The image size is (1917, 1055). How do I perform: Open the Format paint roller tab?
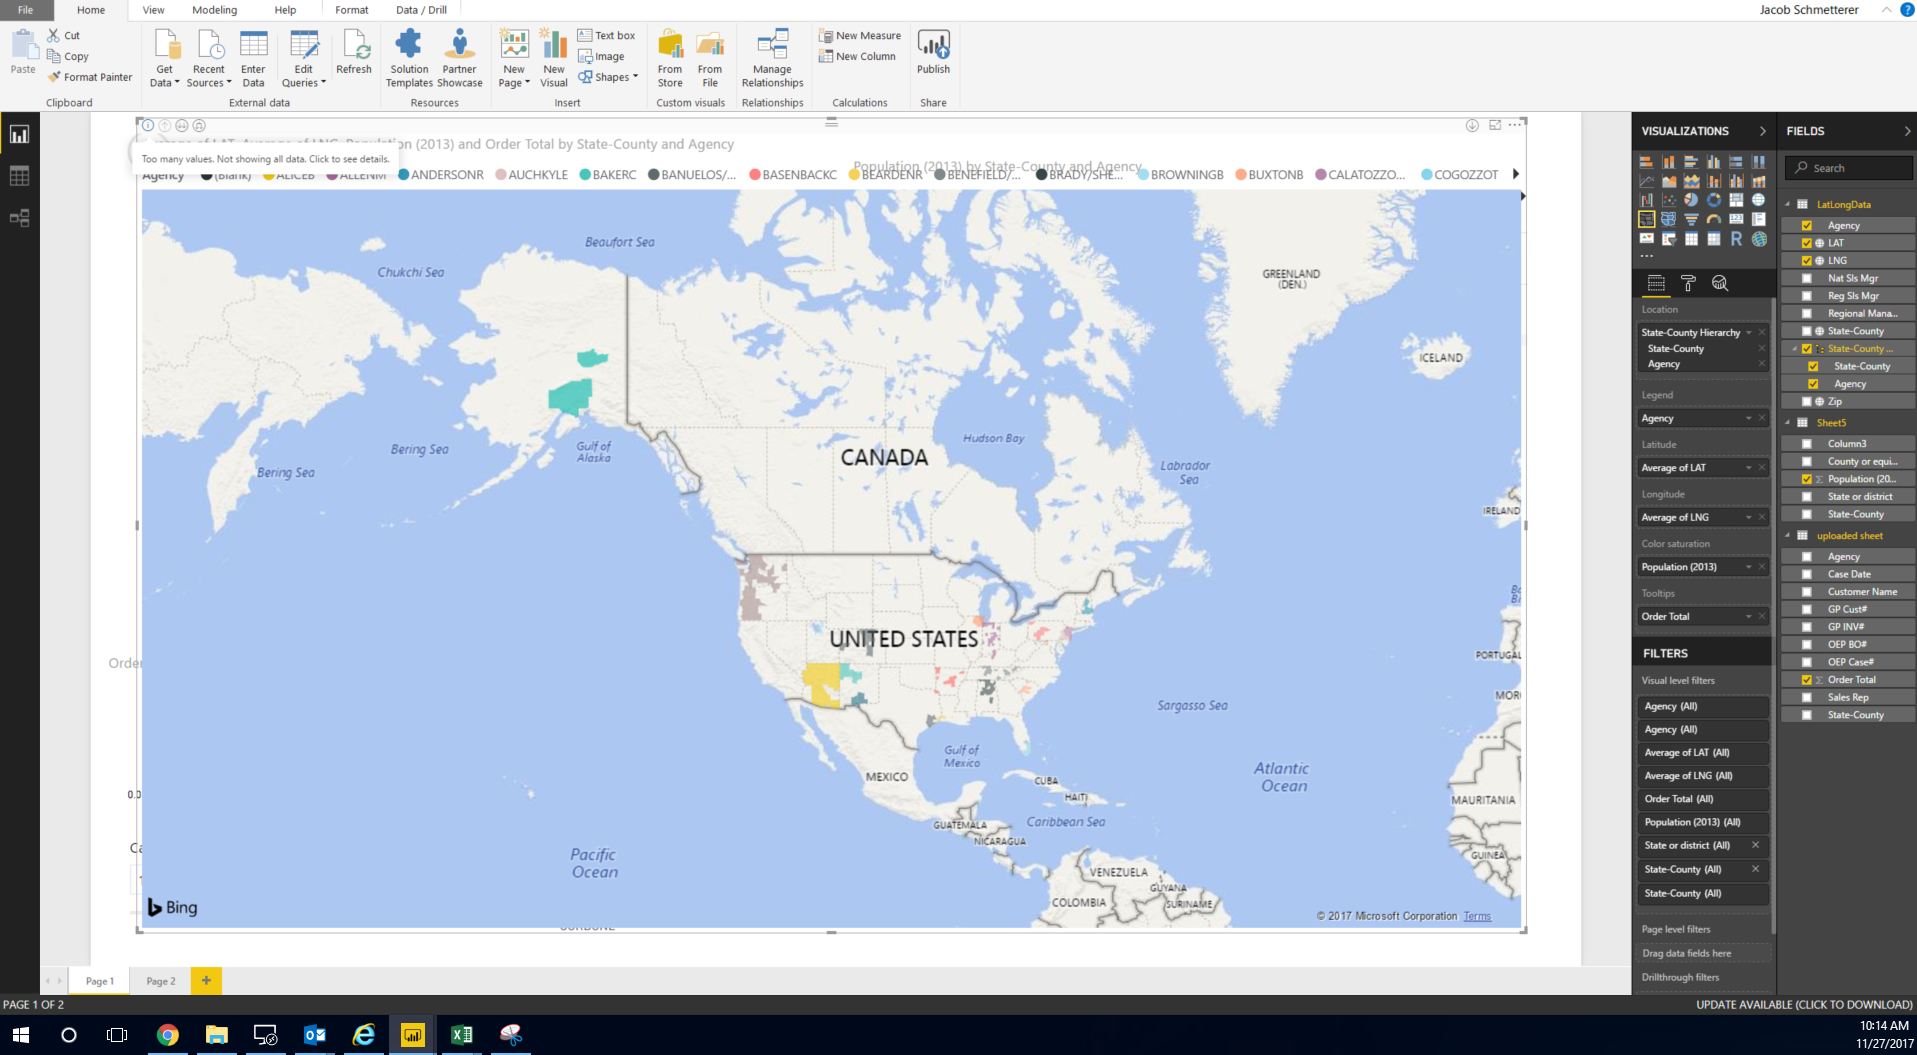coord(1688,284)
